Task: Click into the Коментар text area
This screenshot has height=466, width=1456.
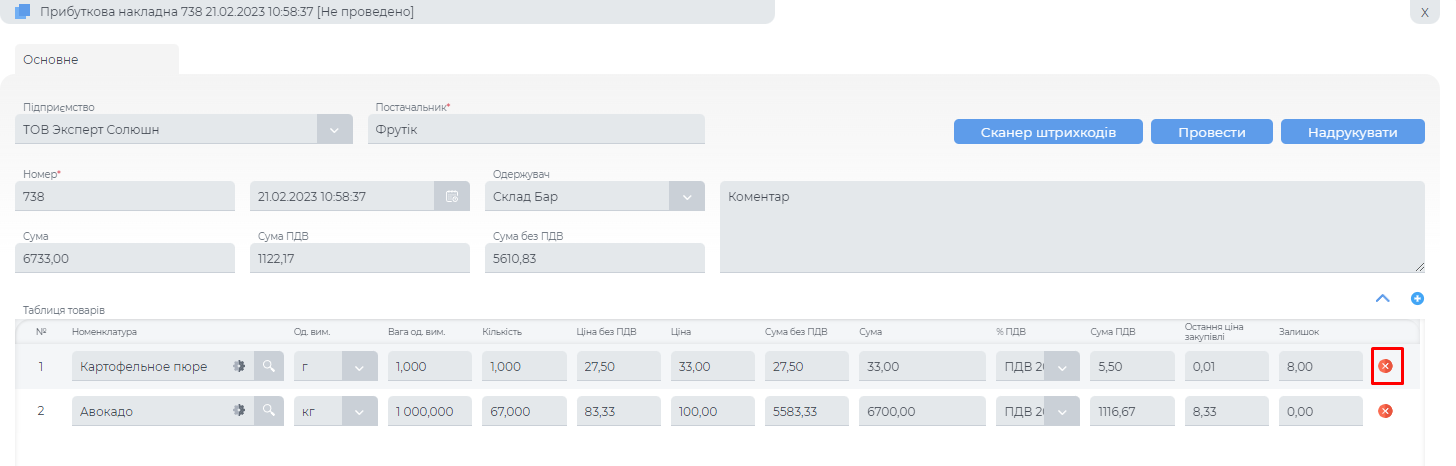Action: point(1071,226)
